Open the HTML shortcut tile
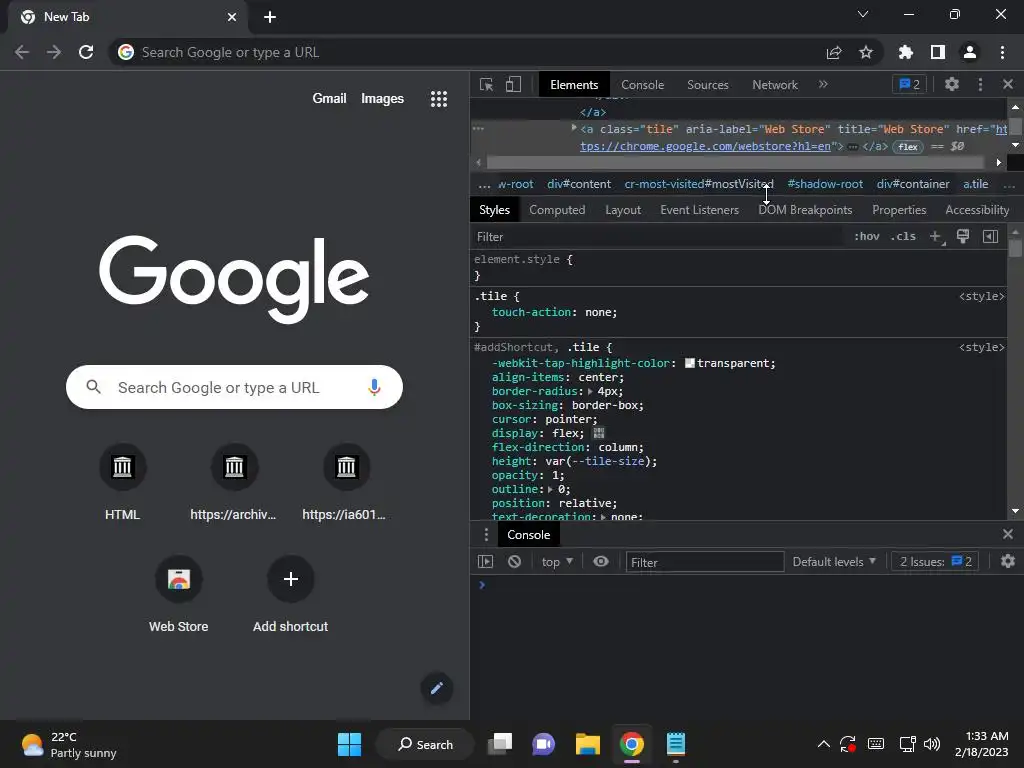 click(x=122, y=482)
